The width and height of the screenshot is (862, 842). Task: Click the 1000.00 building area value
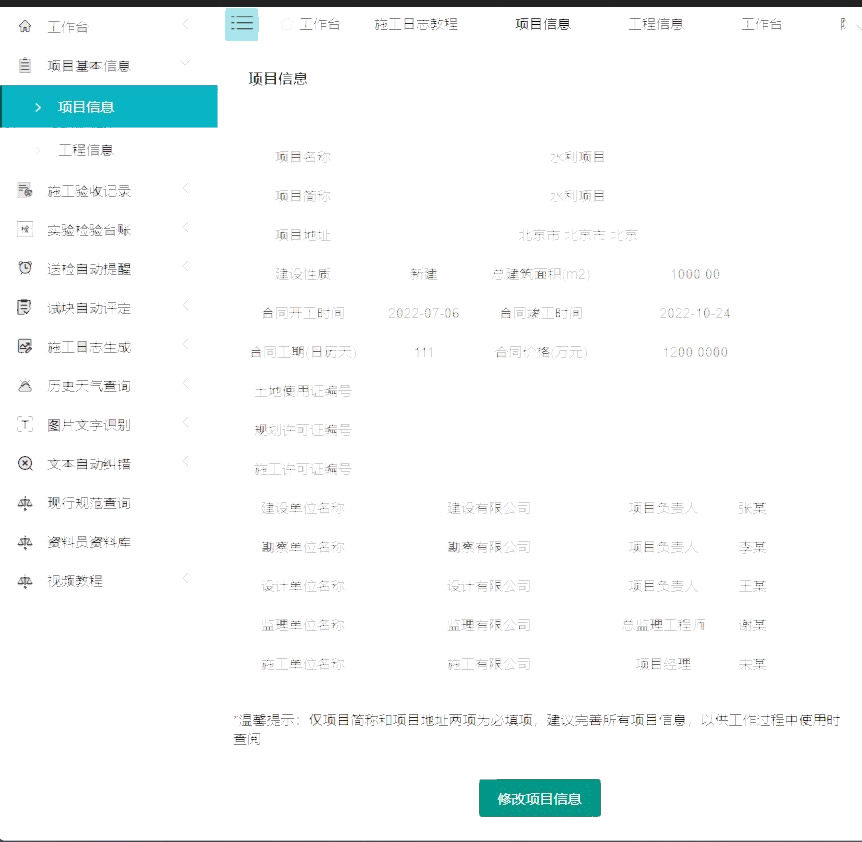pos(695,274)
